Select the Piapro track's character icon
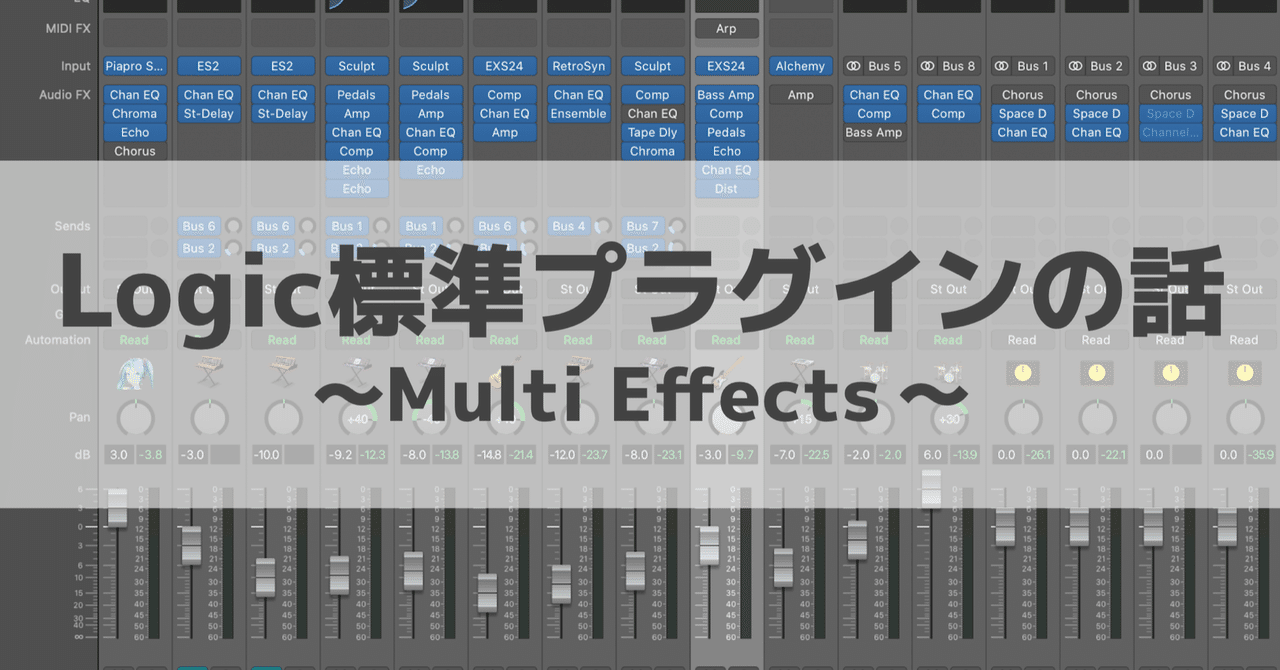This screenshot has height=670, width=1280. point(135,373)
